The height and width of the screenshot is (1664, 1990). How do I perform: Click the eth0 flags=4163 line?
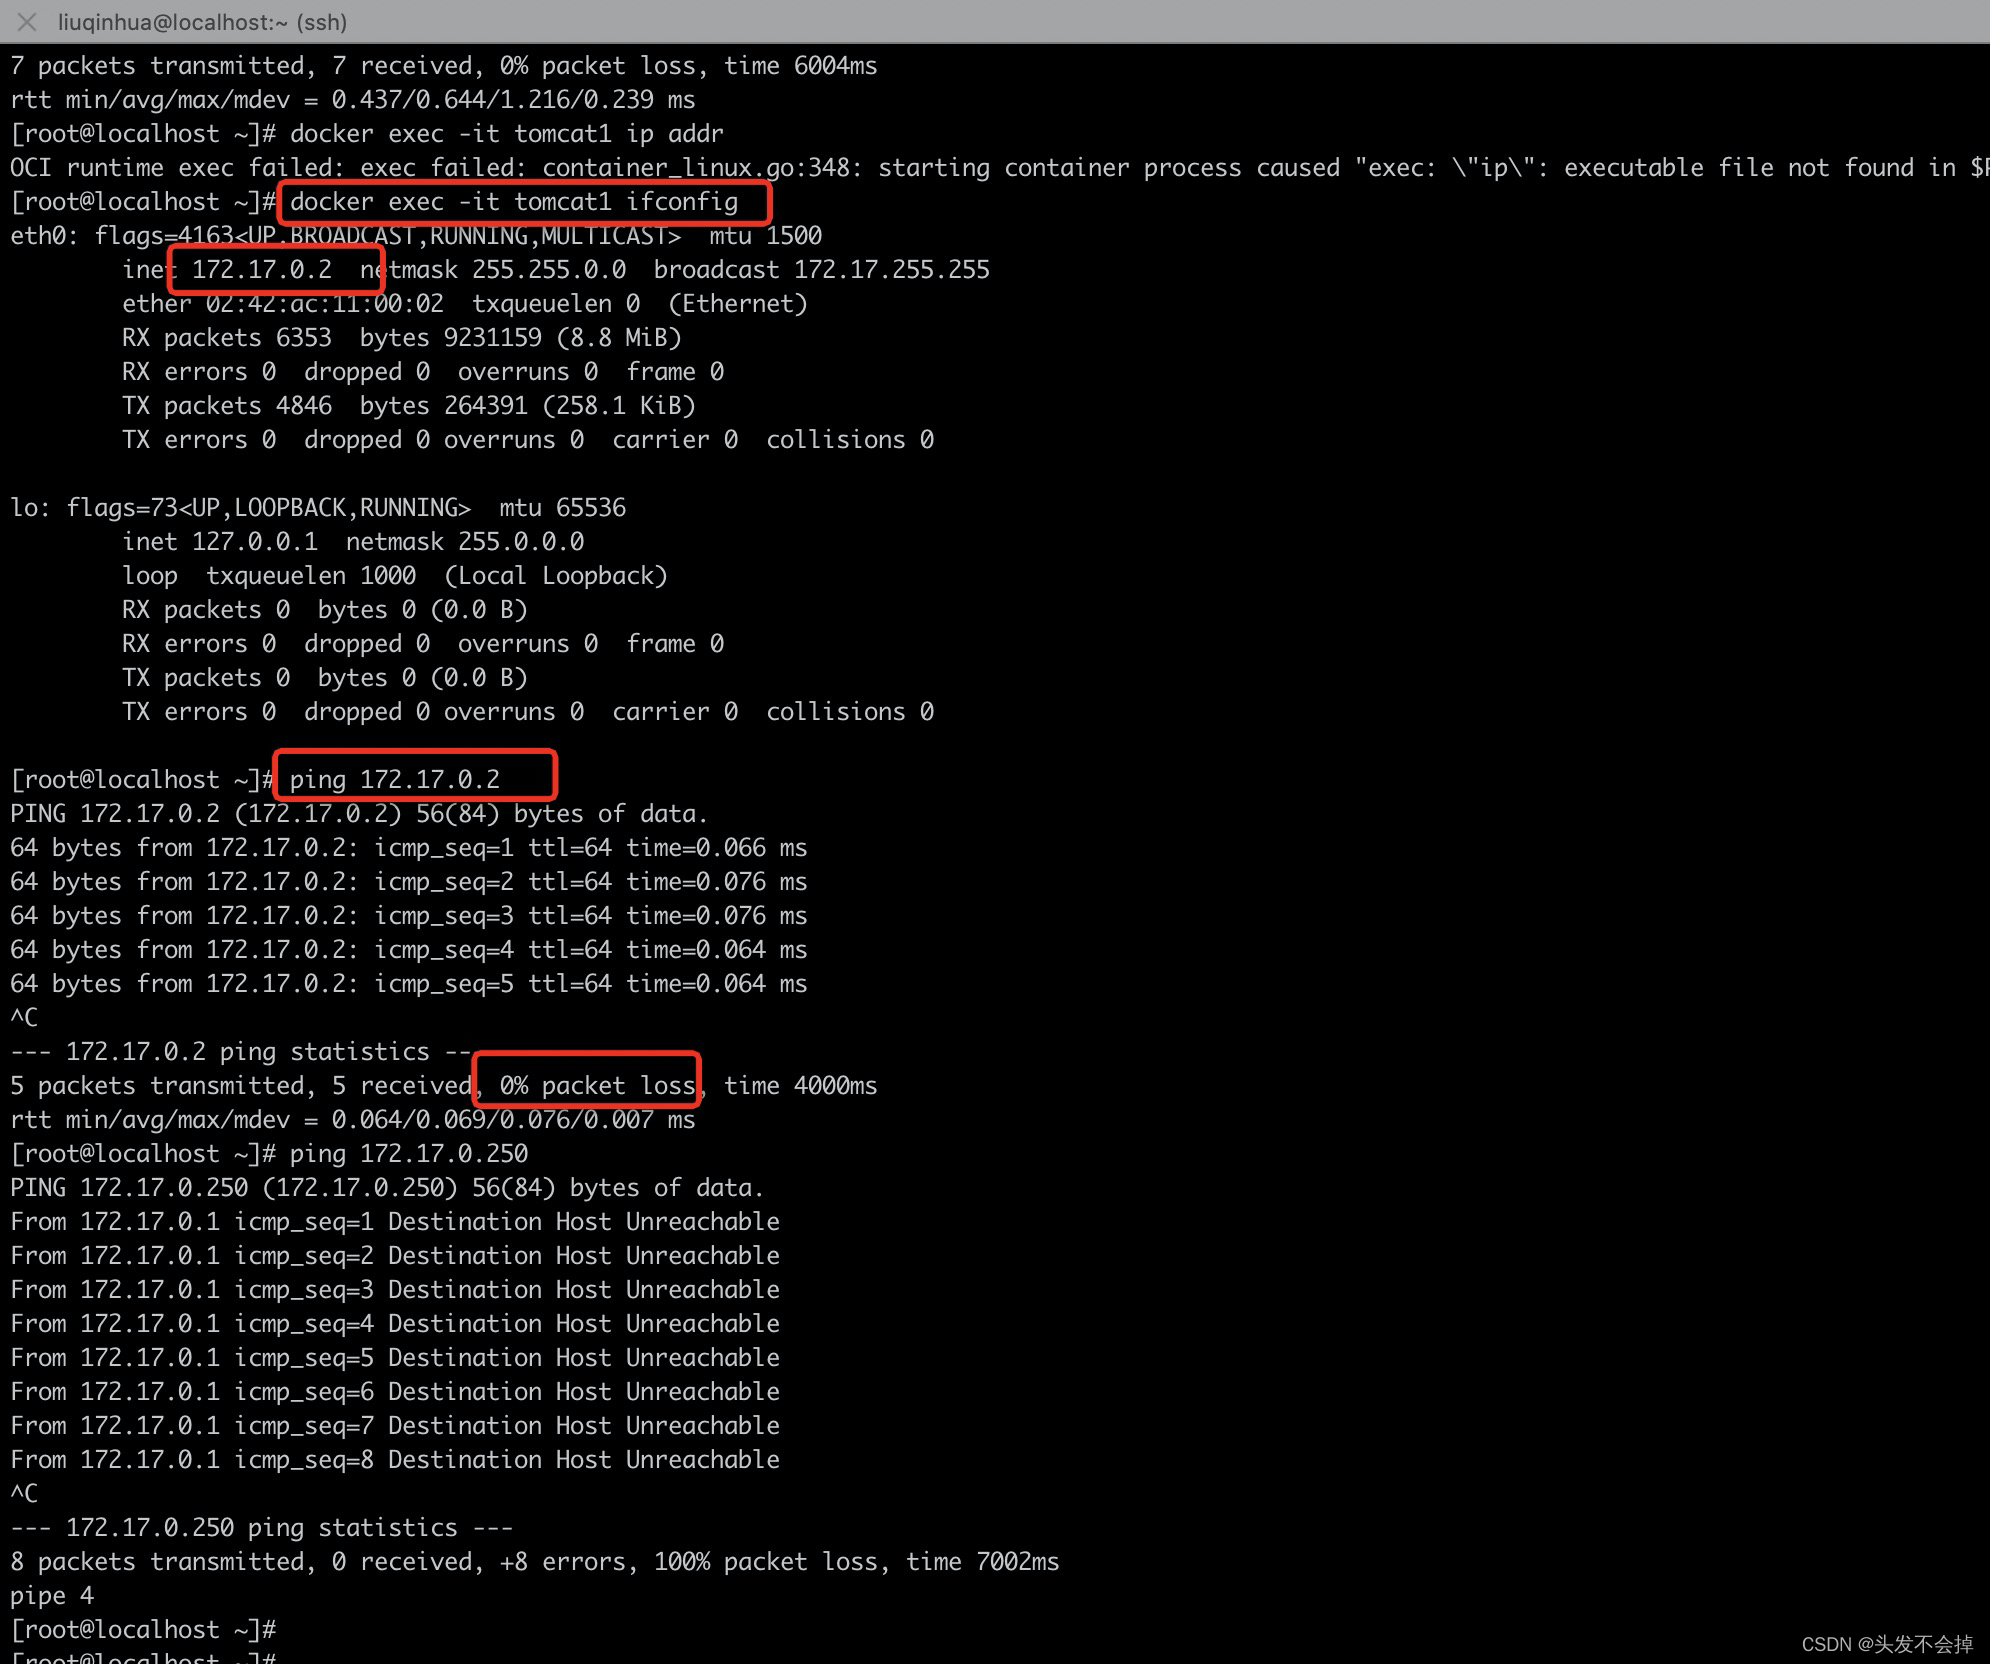tap(416, 236)
